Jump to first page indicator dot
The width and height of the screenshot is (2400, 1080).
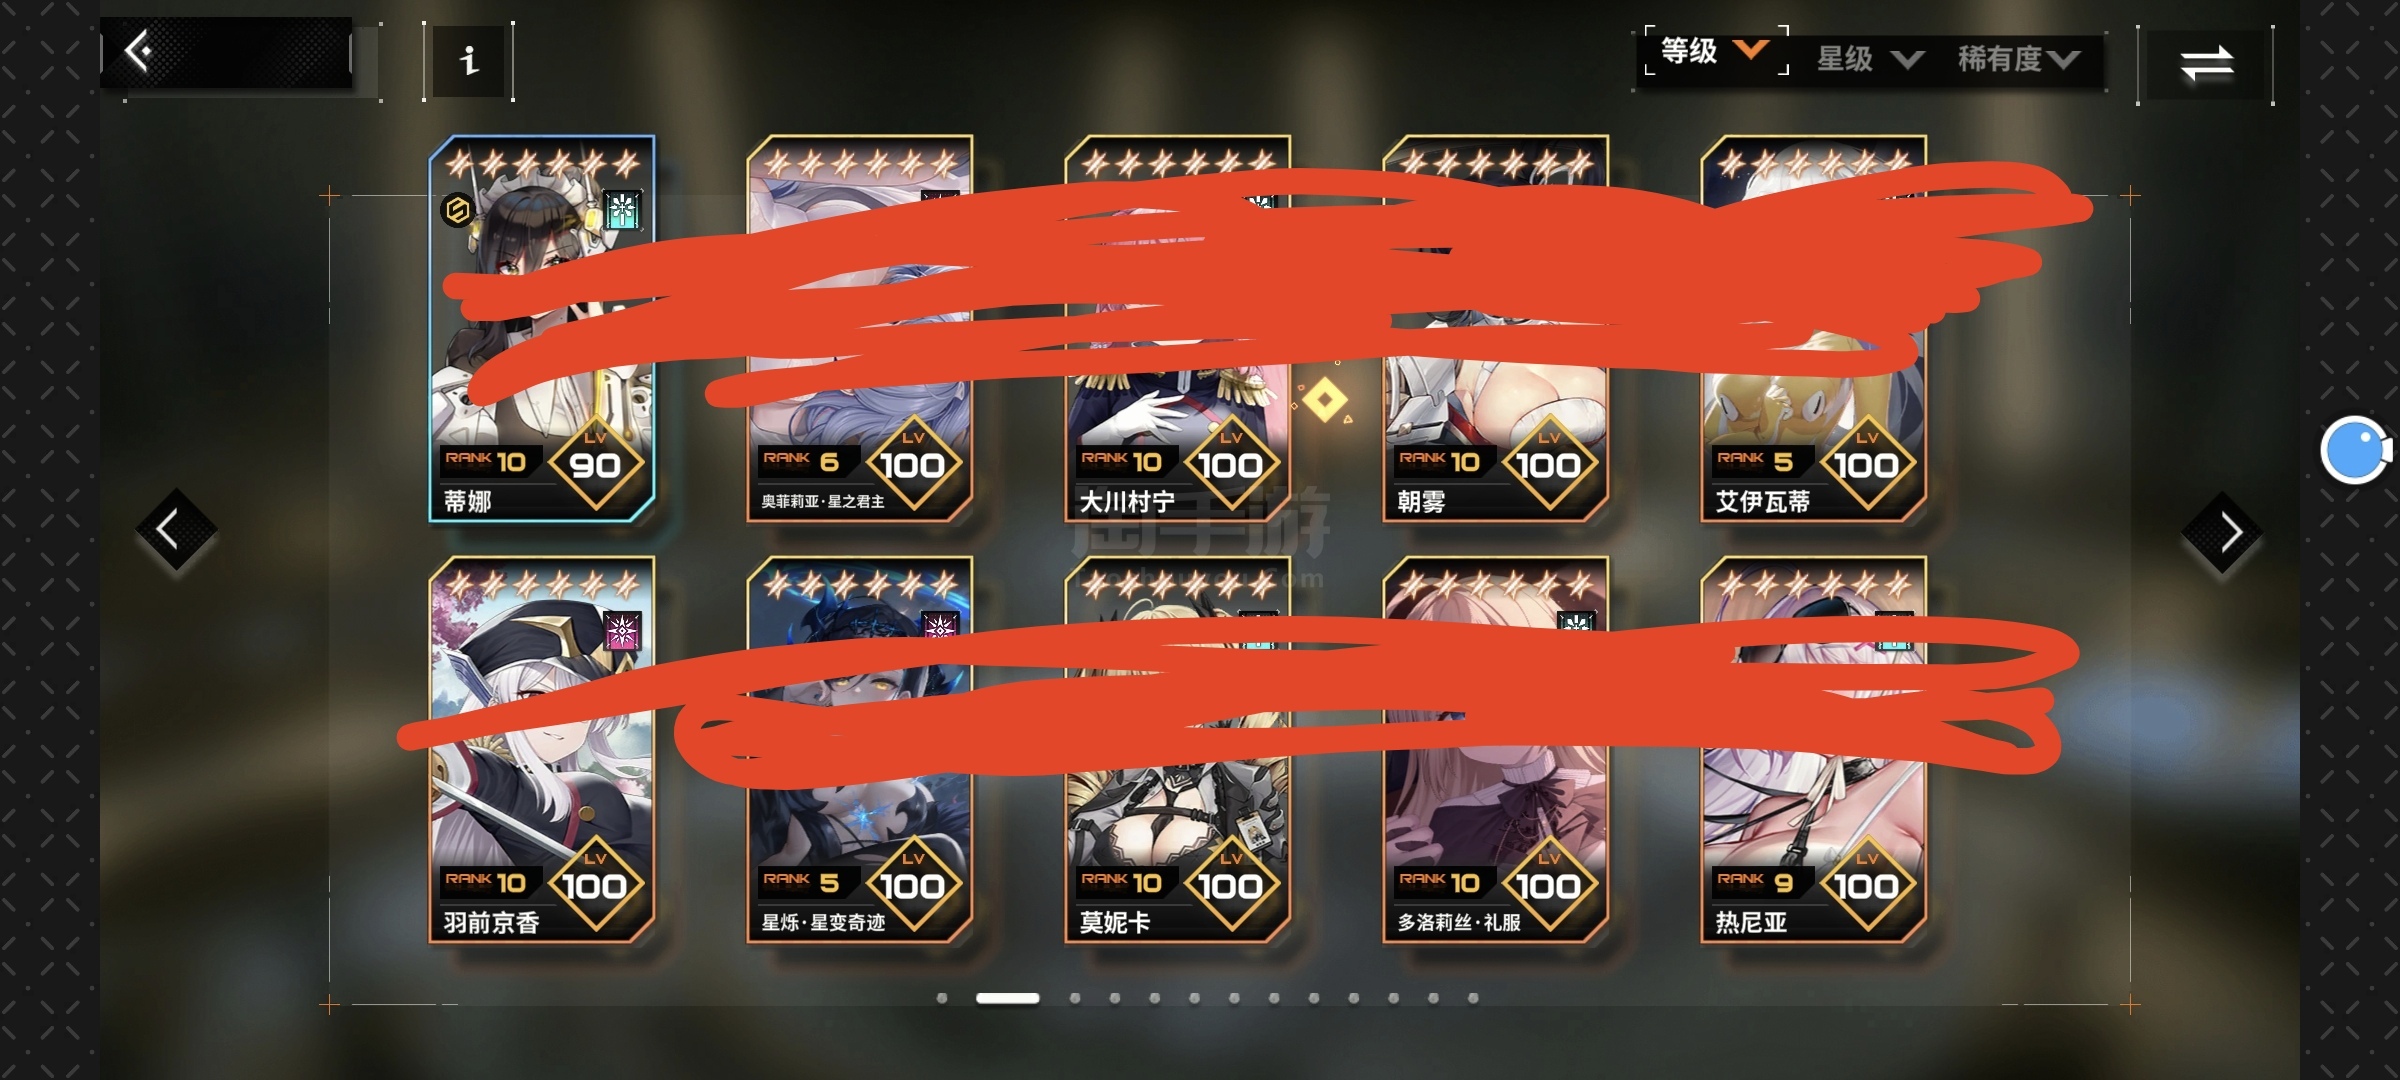coord(942,998)
